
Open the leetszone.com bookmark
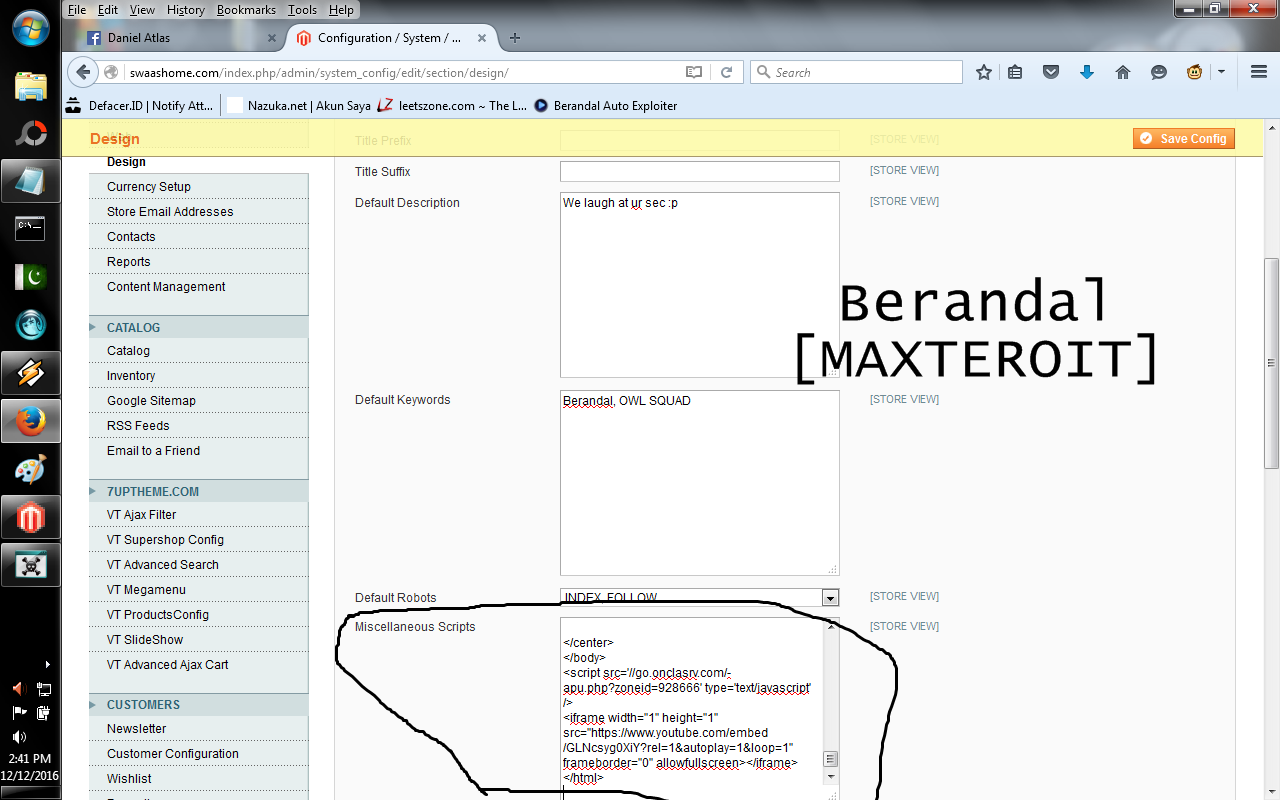tap(452, 105)
